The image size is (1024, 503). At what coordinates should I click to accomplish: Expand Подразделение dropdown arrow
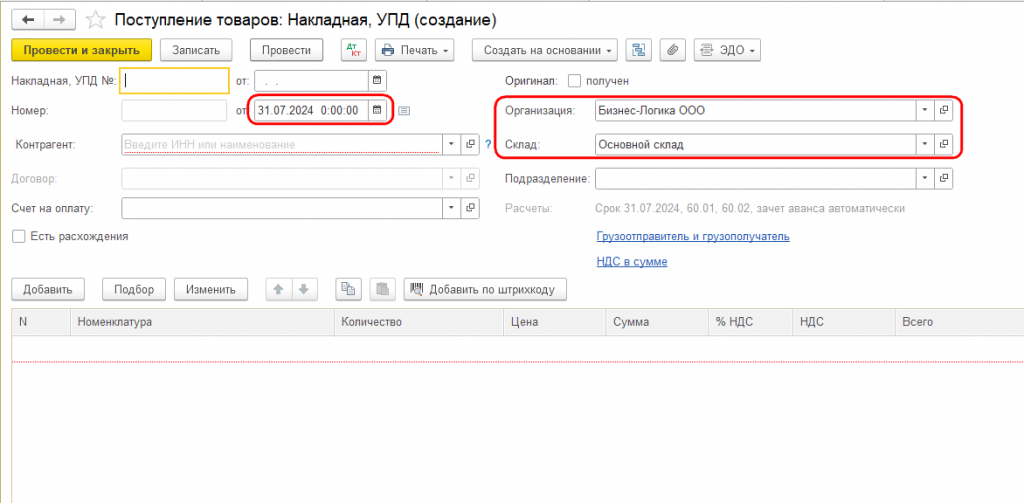pos(925,177)
